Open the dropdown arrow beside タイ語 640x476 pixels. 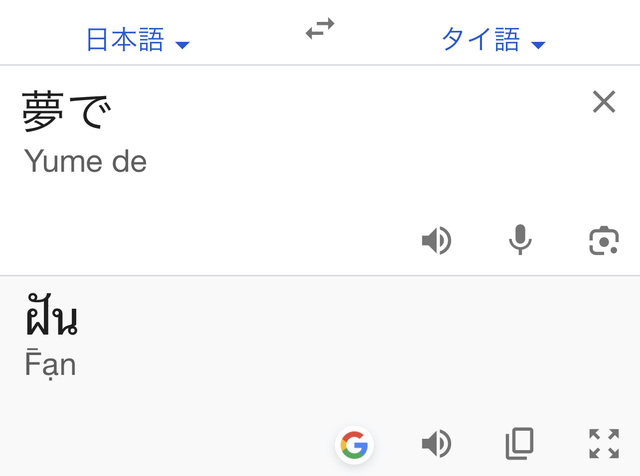(x=538, y=45)
